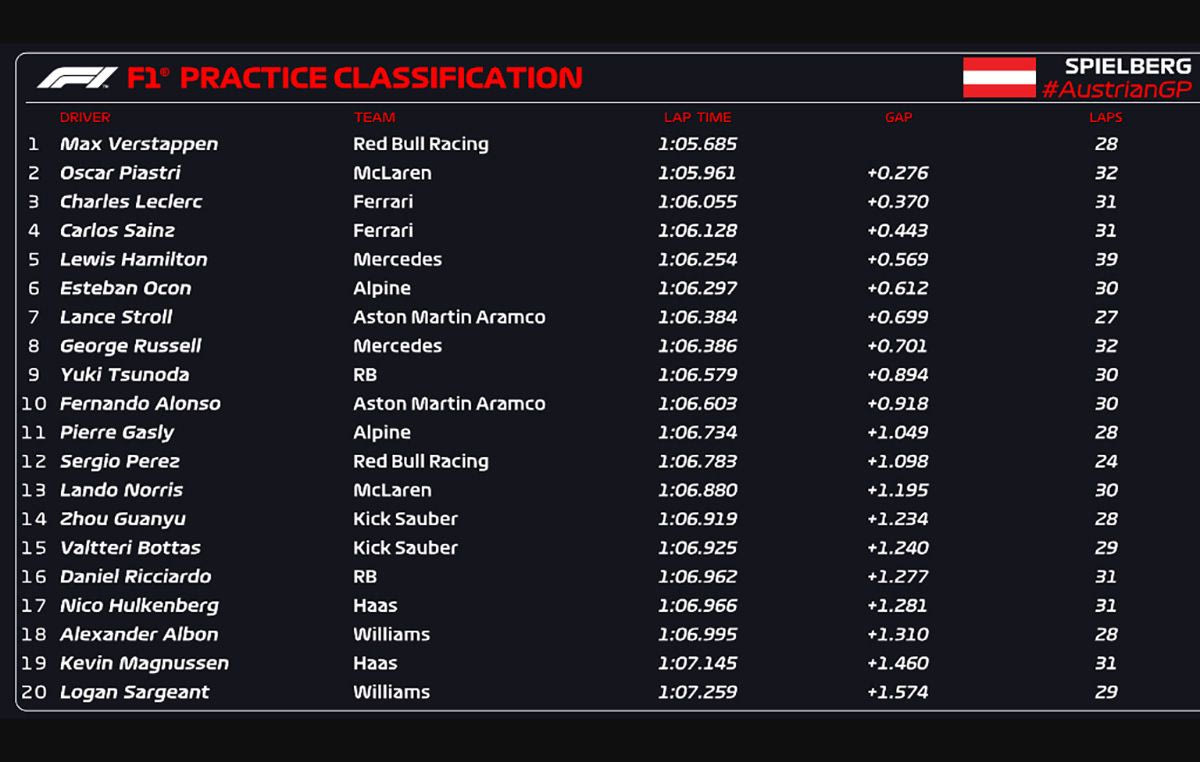
Task: Click the GAP column header
Action: 898,117
